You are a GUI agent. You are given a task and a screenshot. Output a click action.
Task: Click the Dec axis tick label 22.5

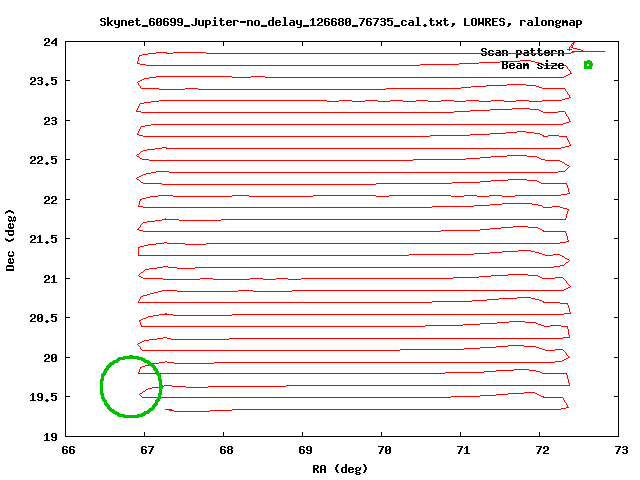tap(43, 160)
